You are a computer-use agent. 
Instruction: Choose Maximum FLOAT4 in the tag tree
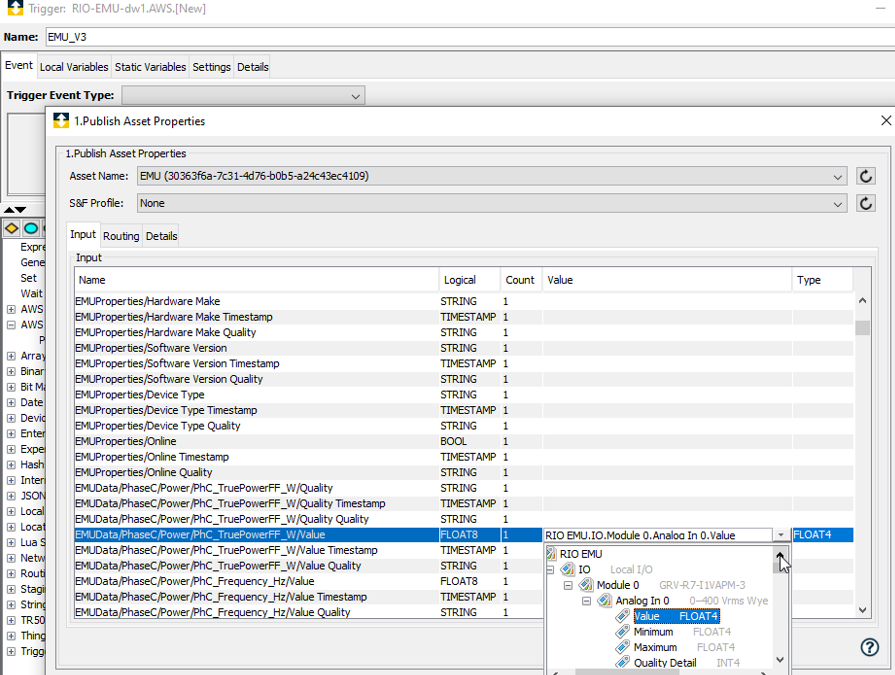(684, 647)
